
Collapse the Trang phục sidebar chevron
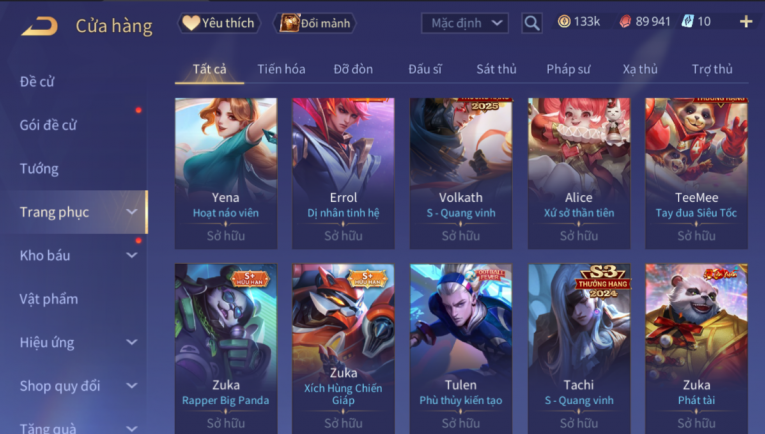(132, 212)
